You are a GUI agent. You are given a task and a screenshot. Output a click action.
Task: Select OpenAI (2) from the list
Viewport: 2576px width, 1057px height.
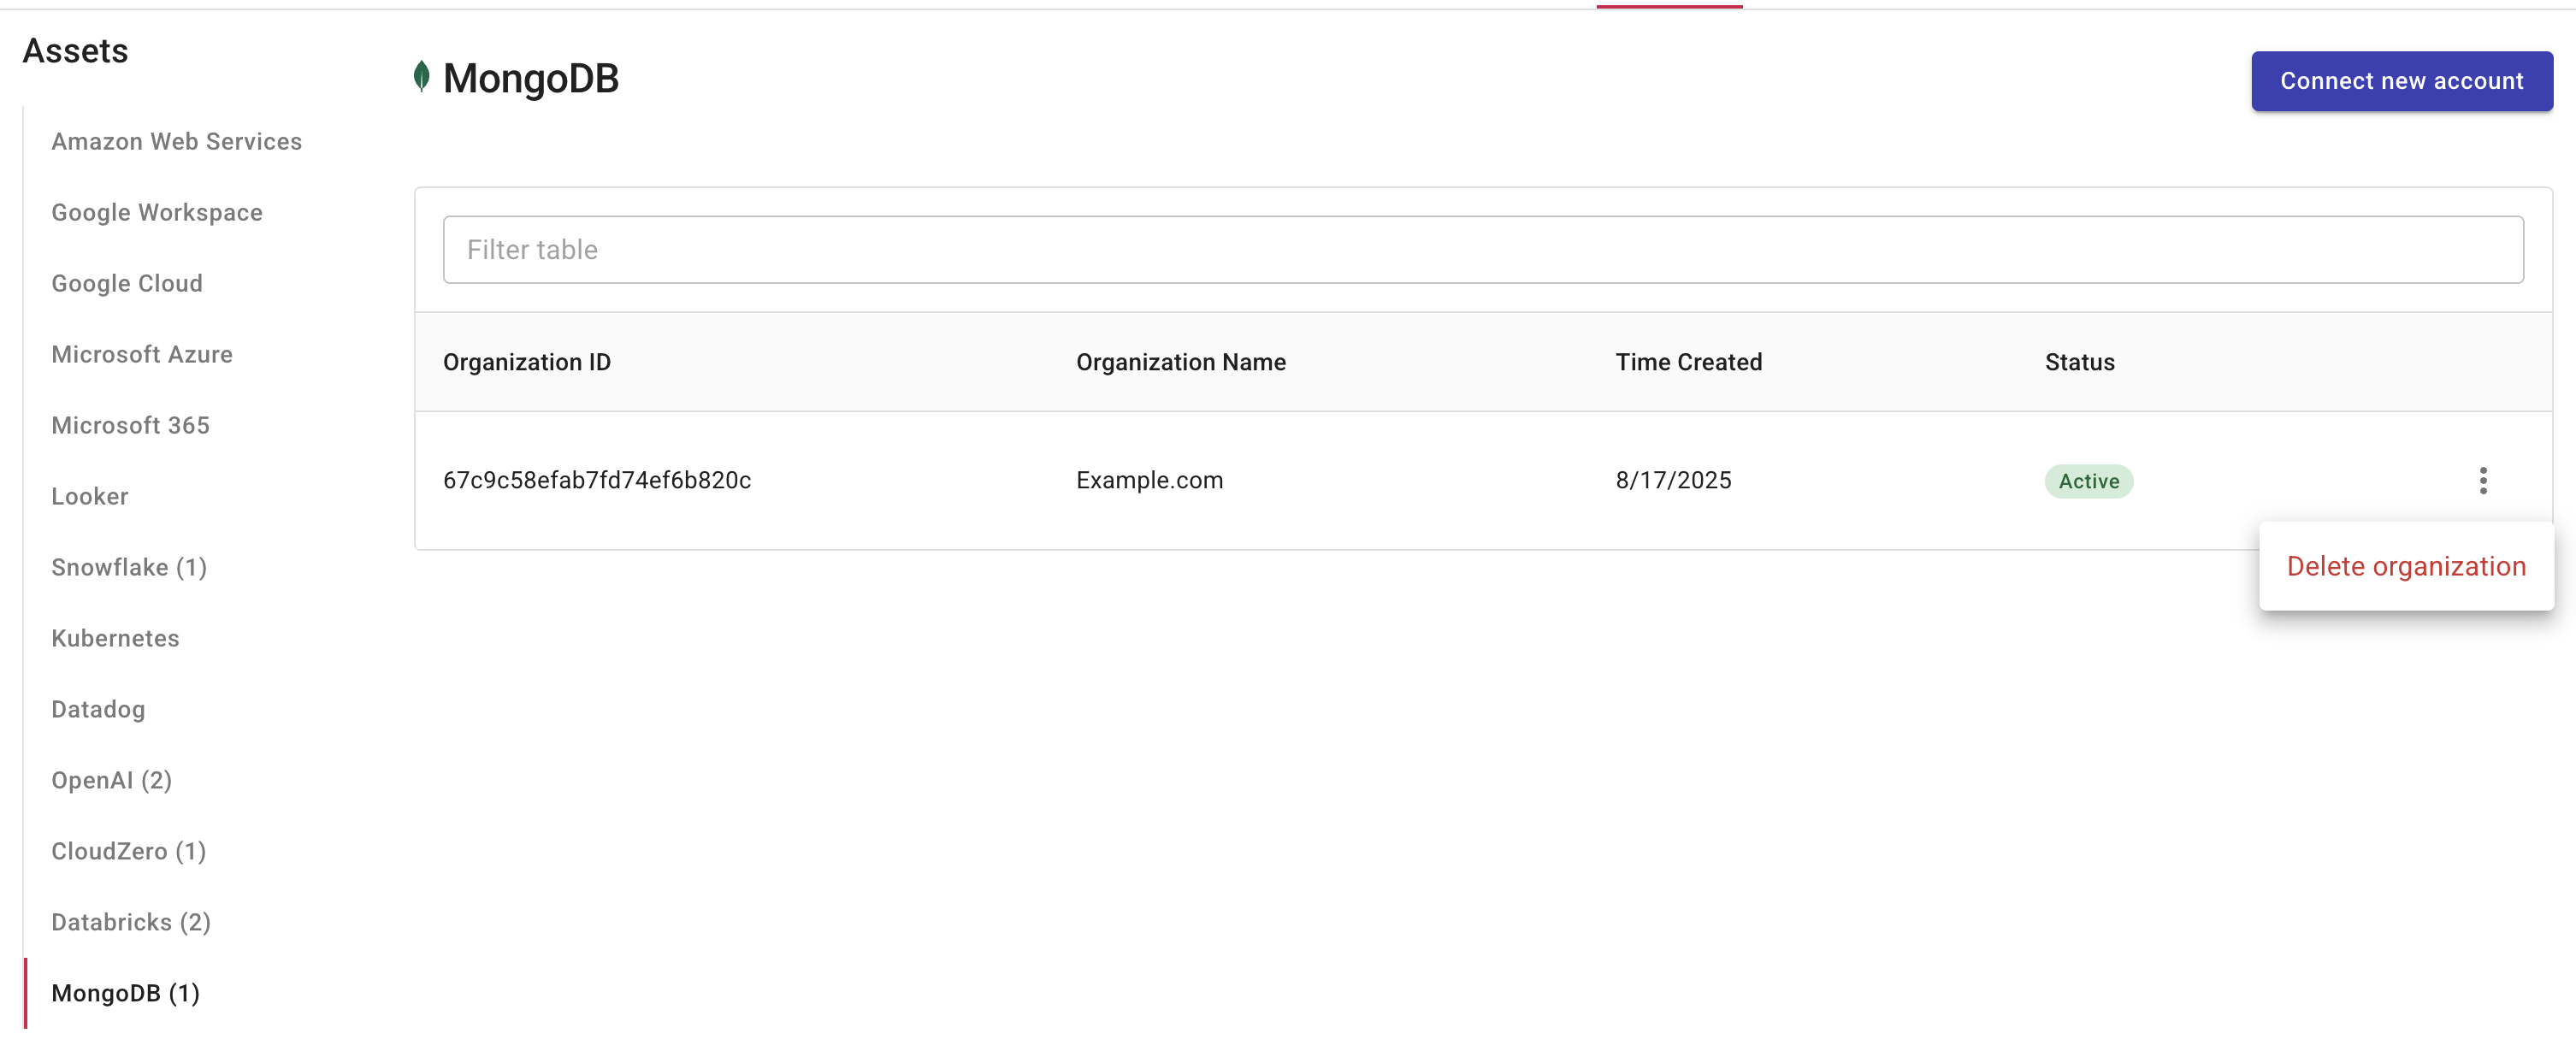pyautogui.click(x=112, y=780)
